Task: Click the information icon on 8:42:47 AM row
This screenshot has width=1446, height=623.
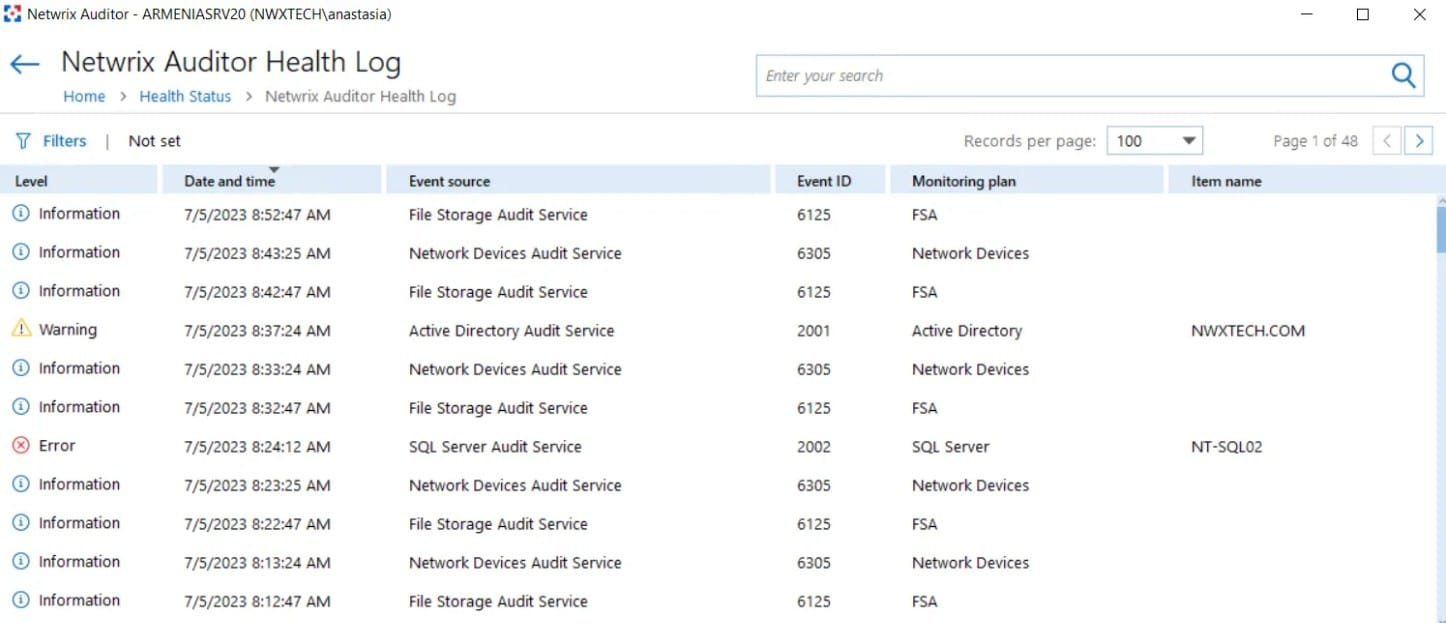Action: tap(21, 290)
